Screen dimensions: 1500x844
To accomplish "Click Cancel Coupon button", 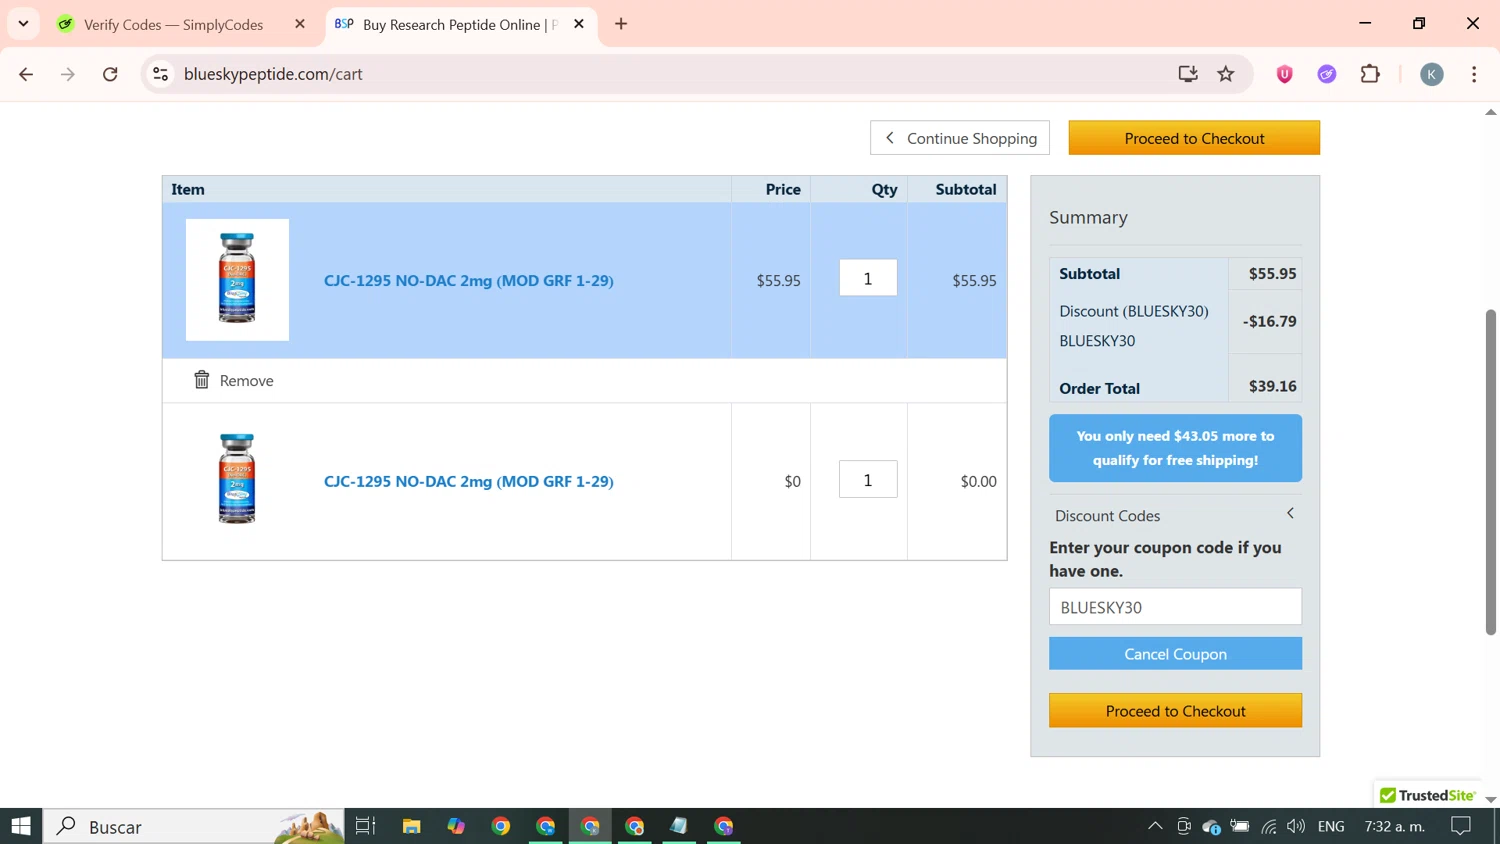I will 1175,654.
